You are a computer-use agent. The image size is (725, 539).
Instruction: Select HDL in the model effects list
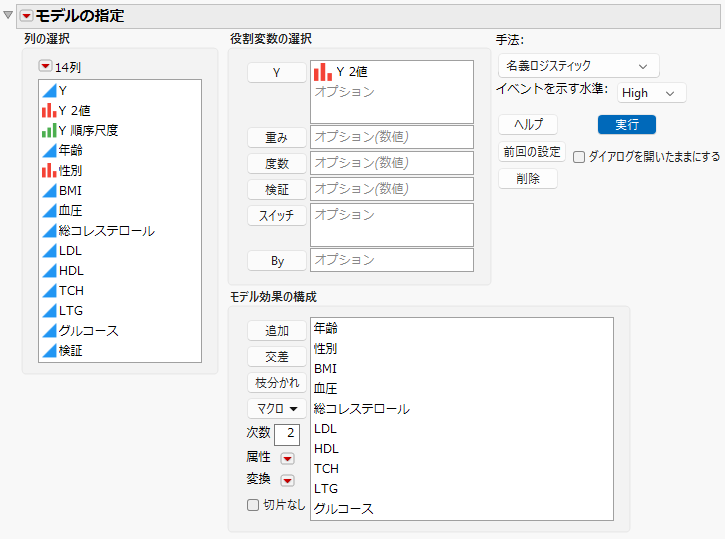click(x=326, y=448)
